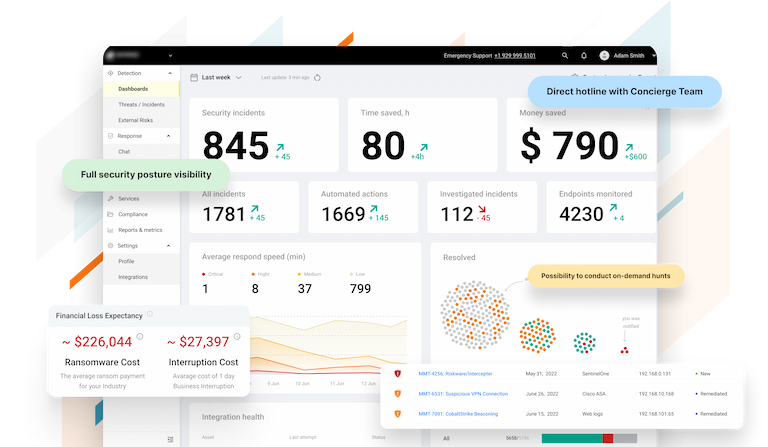Click the Low respond speed value 799
Image resolution: width=768 pixels, height=447 pixels.
(360, 289)
